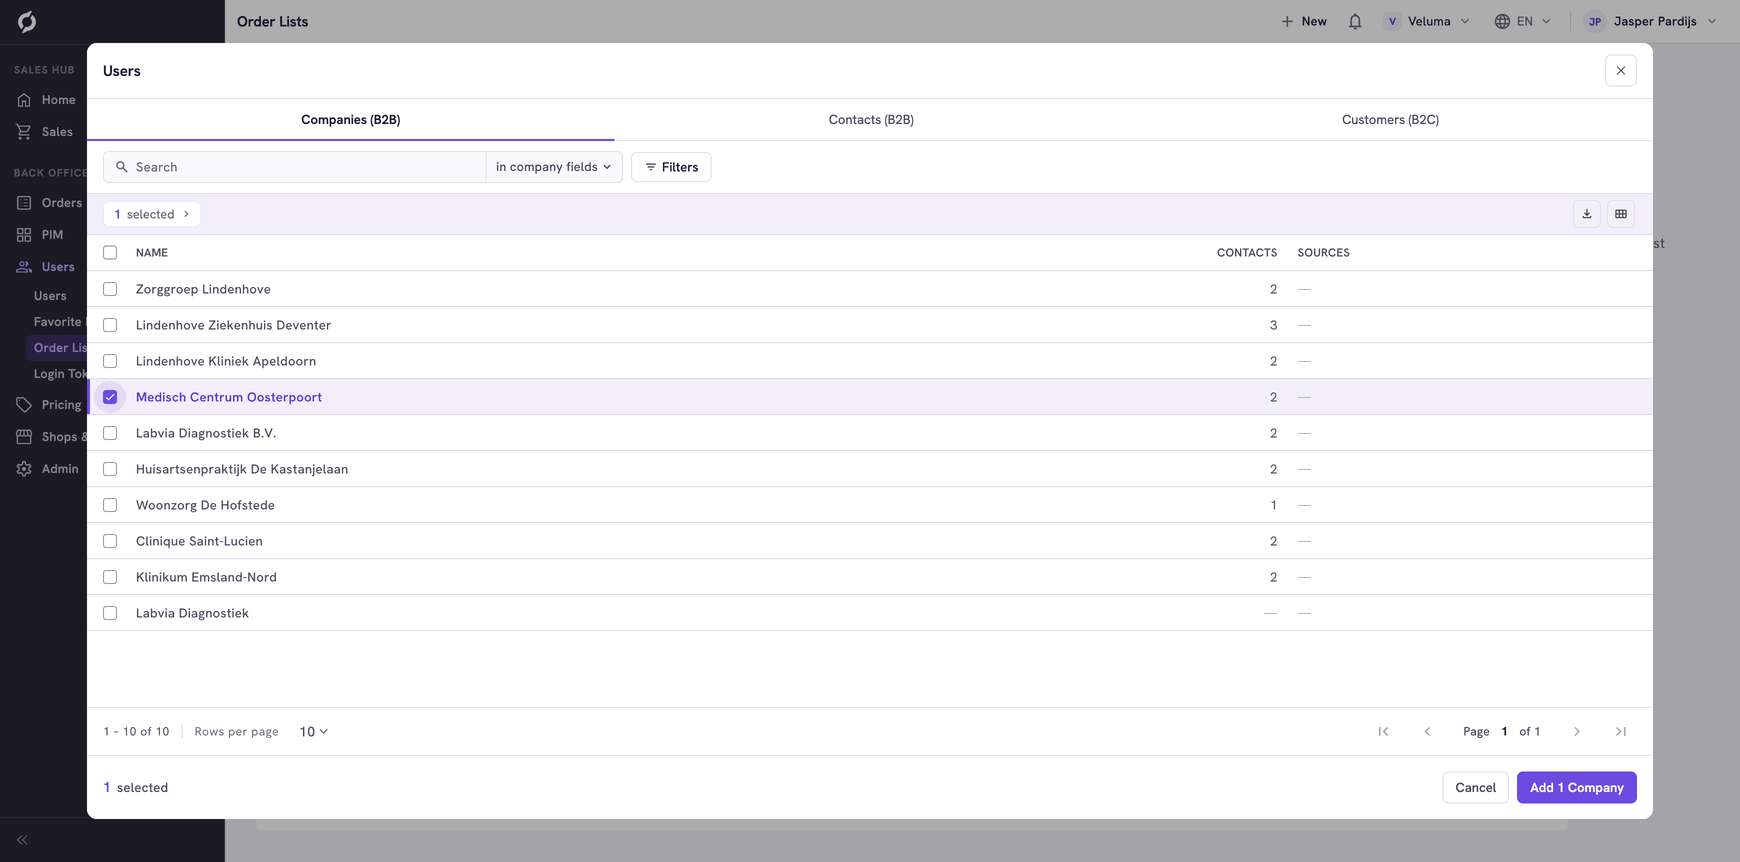The width and height of the screenshot is (1740, 862).
Task: Click Lindenhove Ziekenhuis Deventer name
Action: (x=233, y=325)
